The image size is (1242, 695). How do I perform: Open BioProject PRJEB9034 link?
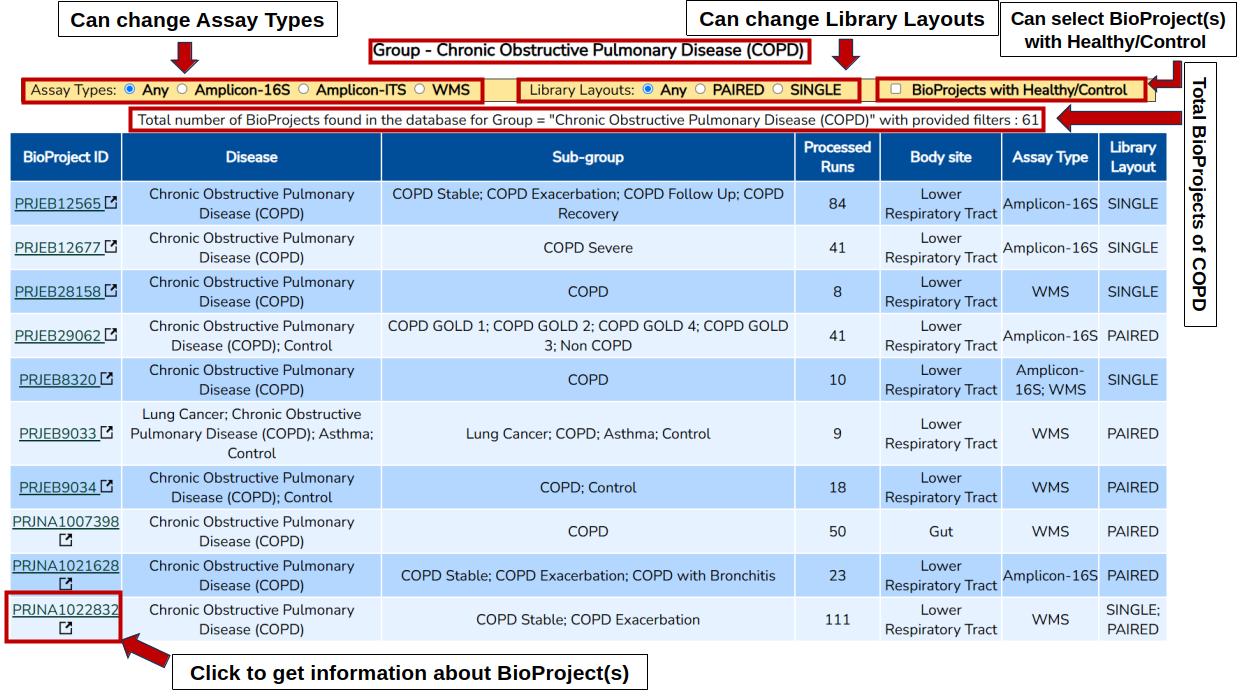58,488
